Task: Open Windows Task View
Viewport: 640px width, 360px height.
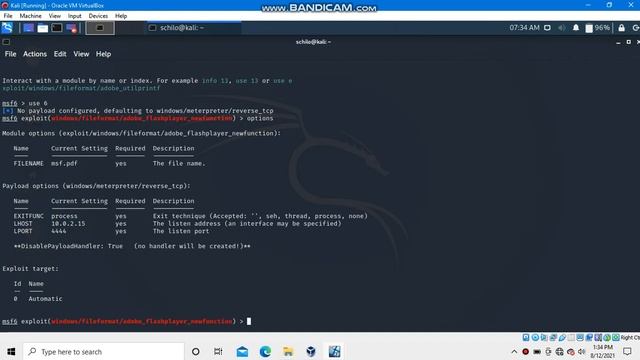Action: point(218,351)
